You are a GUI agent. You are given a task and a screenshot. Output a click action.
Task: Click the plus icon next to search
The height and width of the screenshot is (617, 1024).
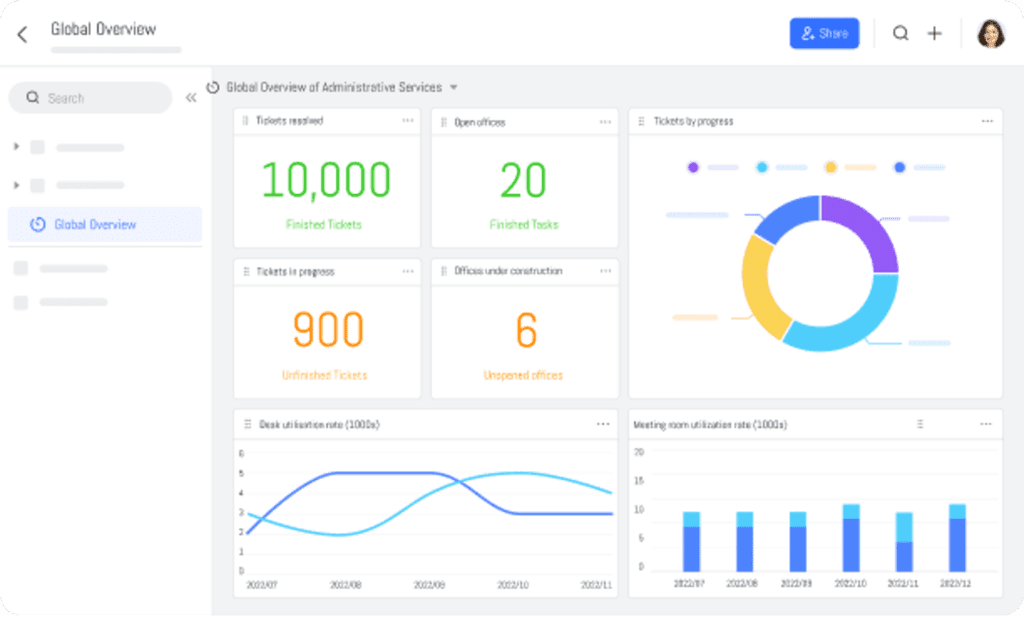(934, 33)
